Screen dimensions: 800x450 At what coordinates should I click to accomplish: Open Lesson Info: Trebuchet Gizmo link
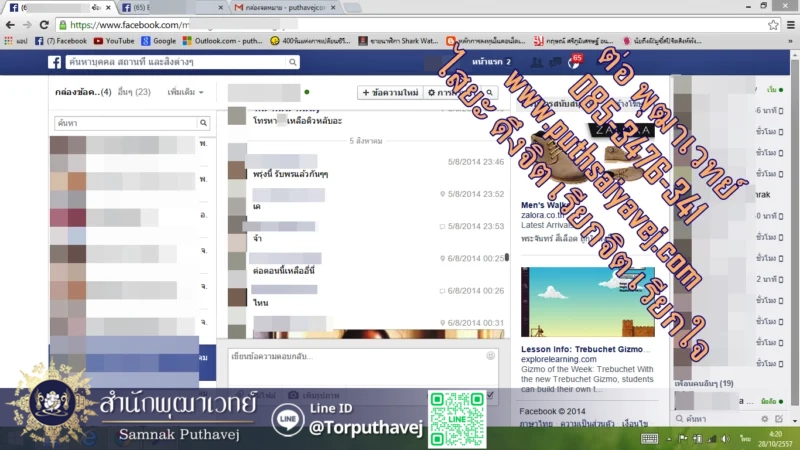[586, 349]
